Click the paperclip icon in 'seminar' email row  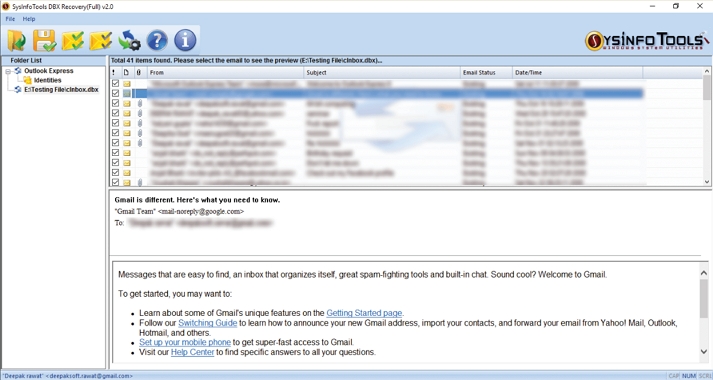(140, 113)
